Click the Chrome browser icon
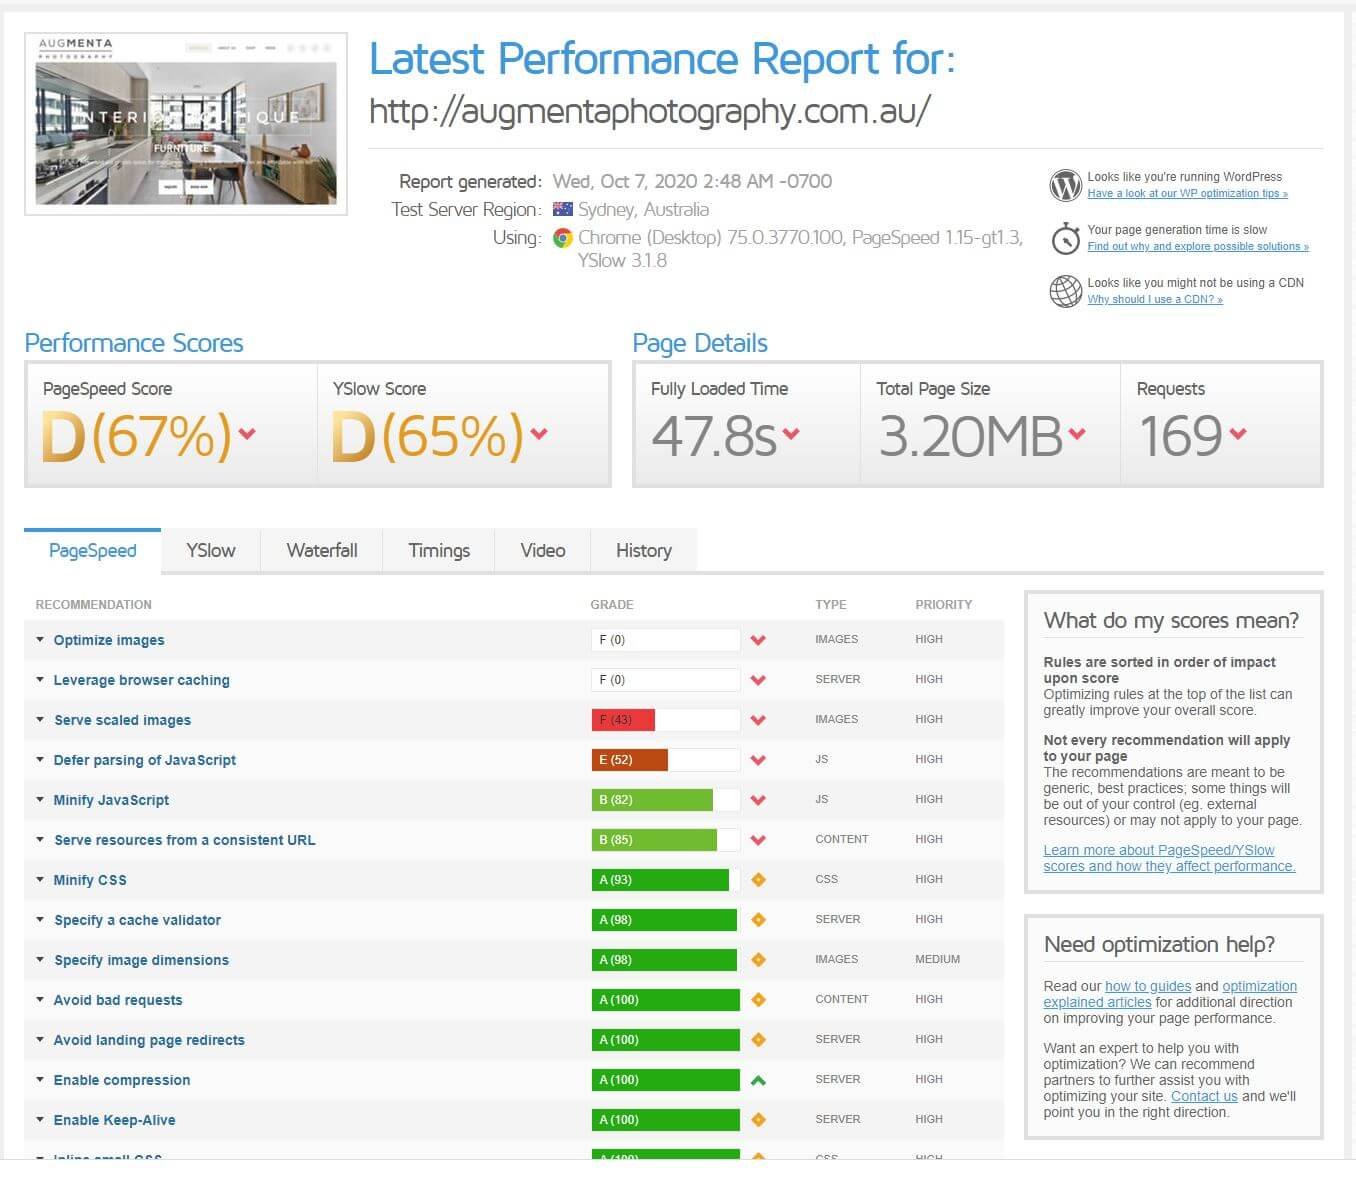Screen dimensions: 1356x1180 (563, 238)
